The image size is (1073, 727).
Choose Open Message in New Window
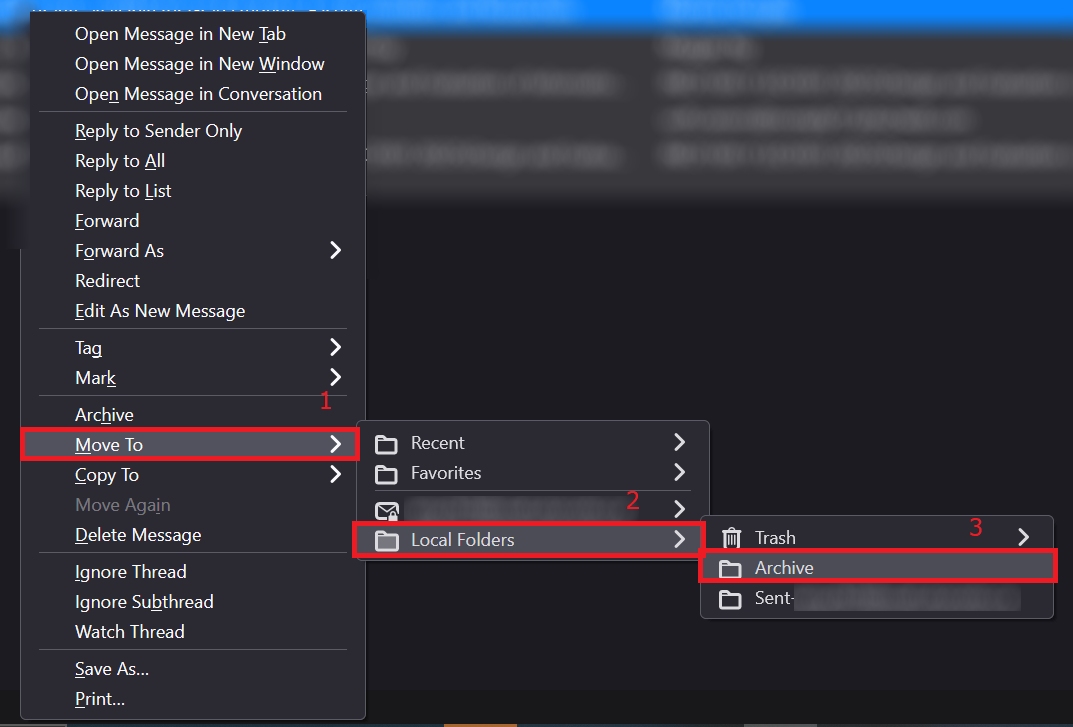click(x=193, y=64)
